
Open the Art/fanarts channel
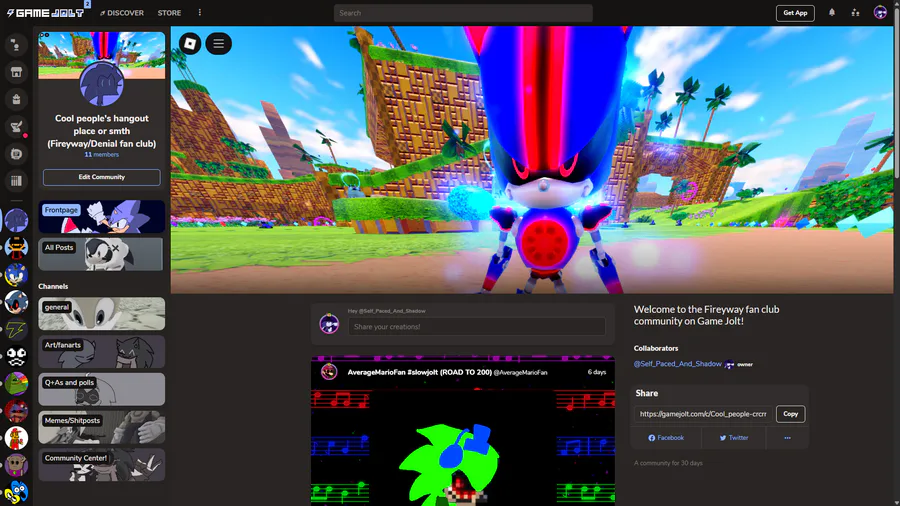tap(102, 351)
